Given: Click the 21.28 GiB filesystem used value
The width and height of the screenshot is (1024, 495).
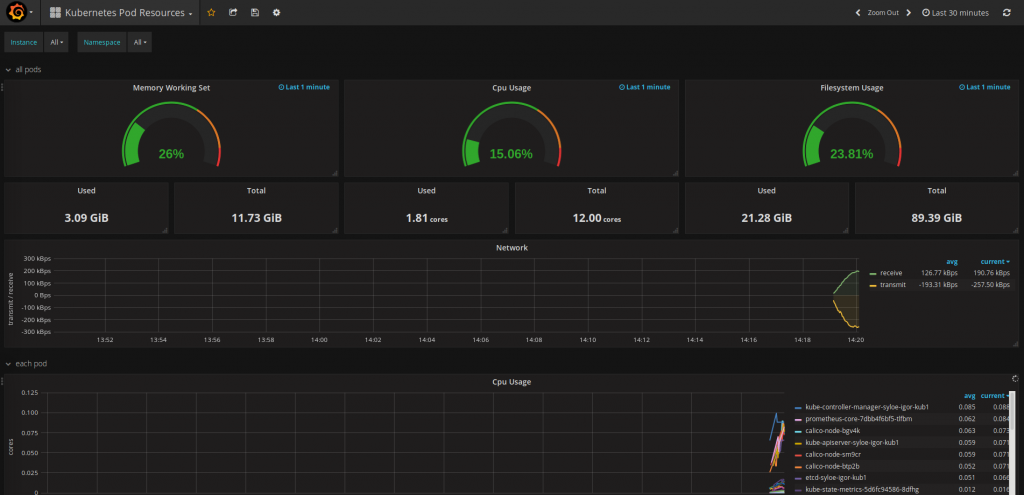Looking at the screenshot, I should click(767, 218).
